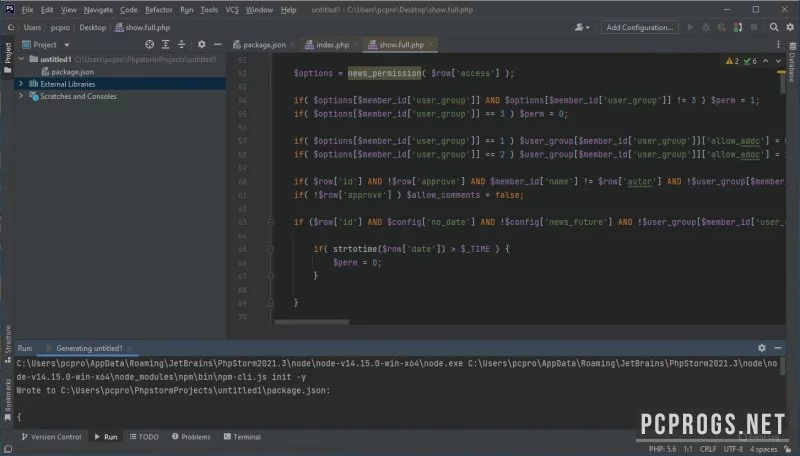The height and width of the screenshot is (456, 800).
Task: Click the Structure sidebar tab
Action: tap(8, 344)
